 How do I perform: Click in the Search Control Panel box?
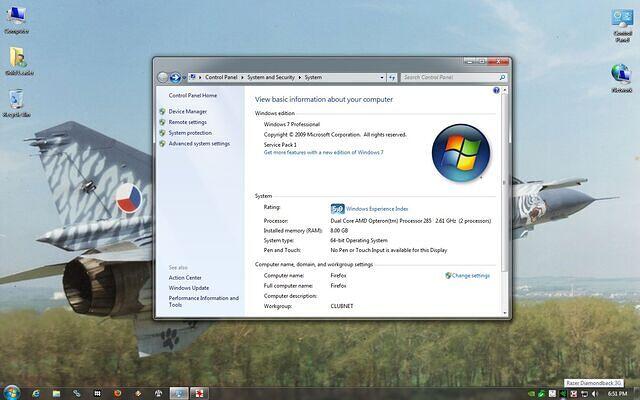(x=448, y=77)
